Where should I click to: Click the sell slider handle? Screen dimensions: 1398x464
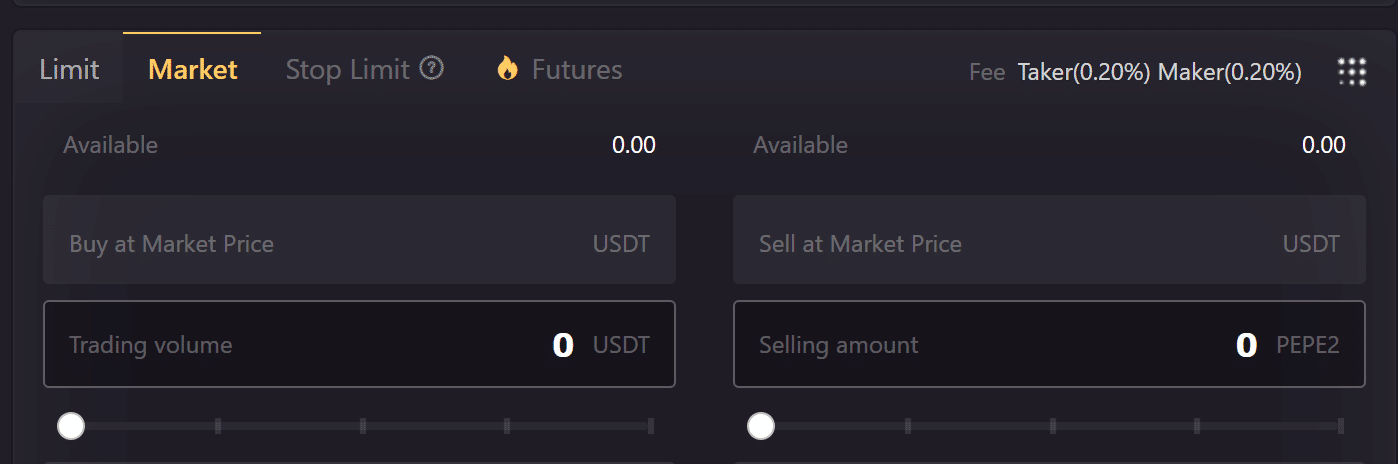point(761,427)
